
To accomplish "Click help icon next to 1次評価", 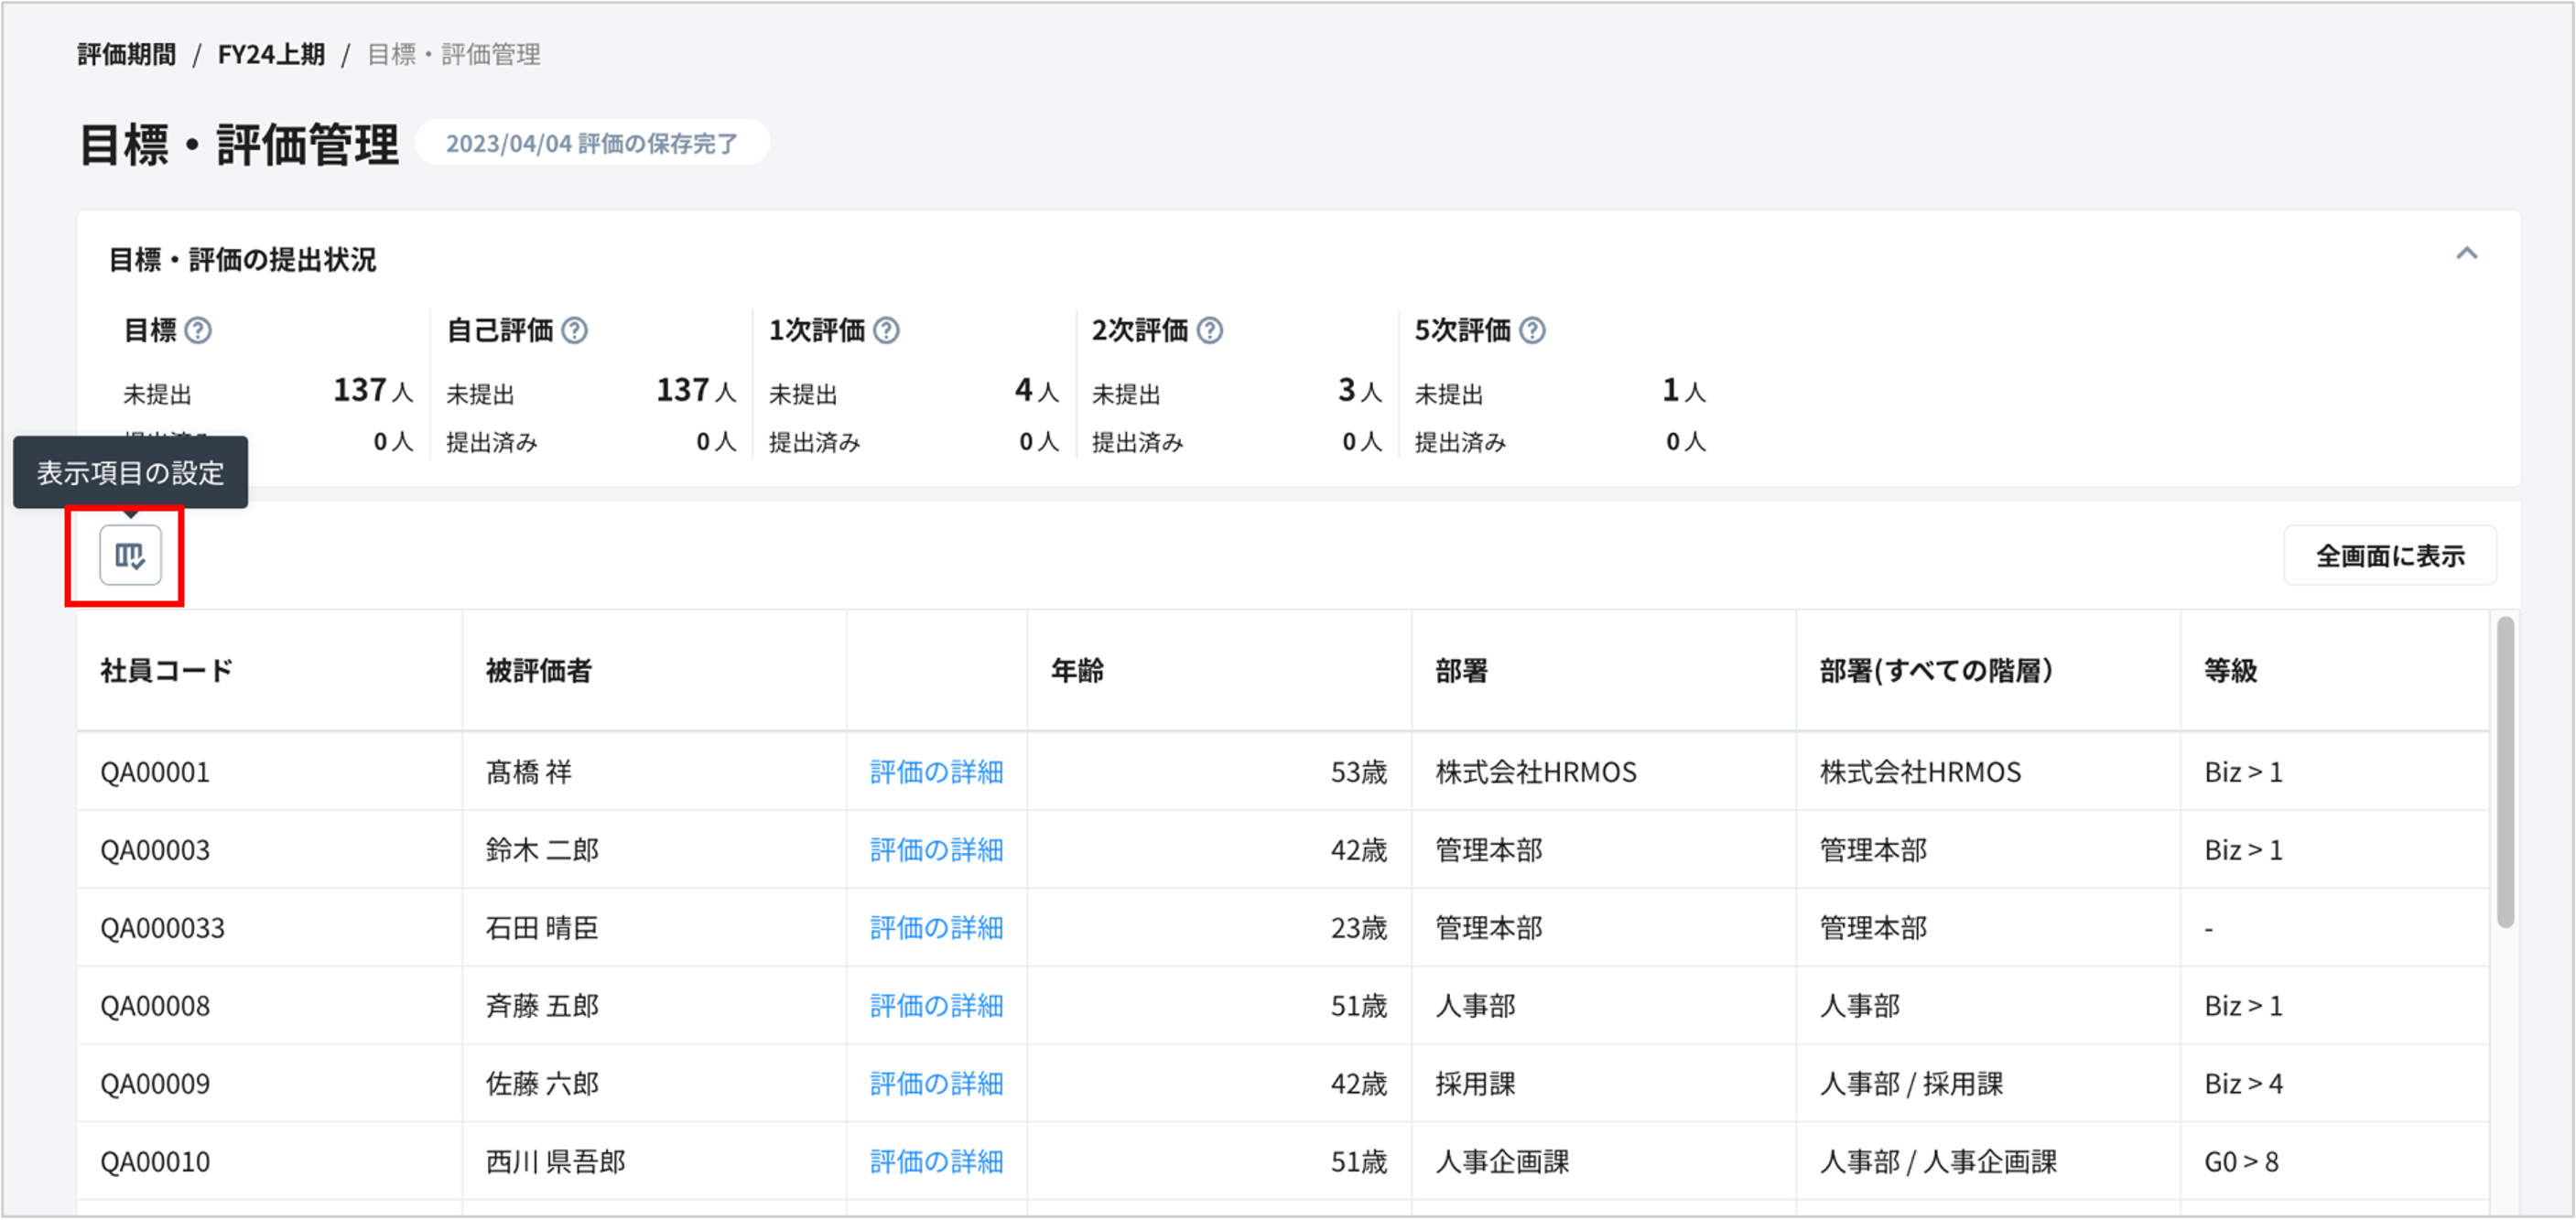I will click(886, 330).
